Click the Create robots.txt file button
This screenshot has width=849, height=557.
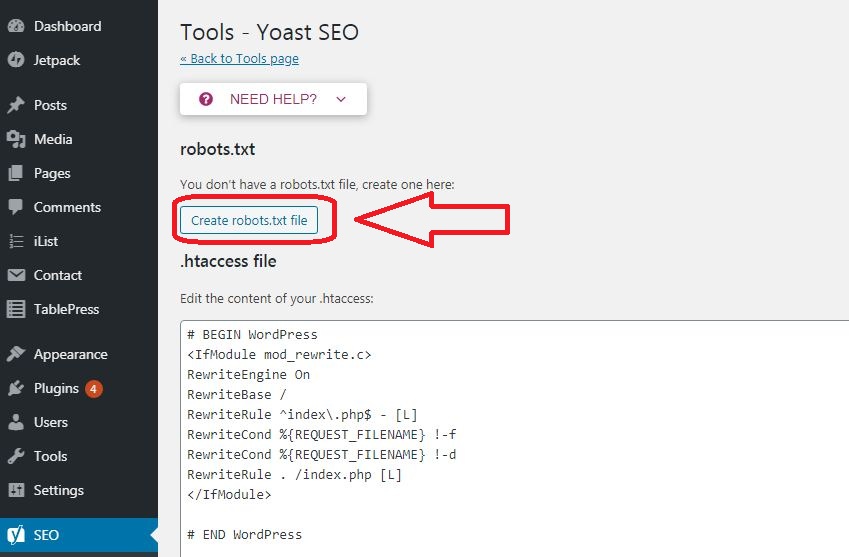(249, 220)
